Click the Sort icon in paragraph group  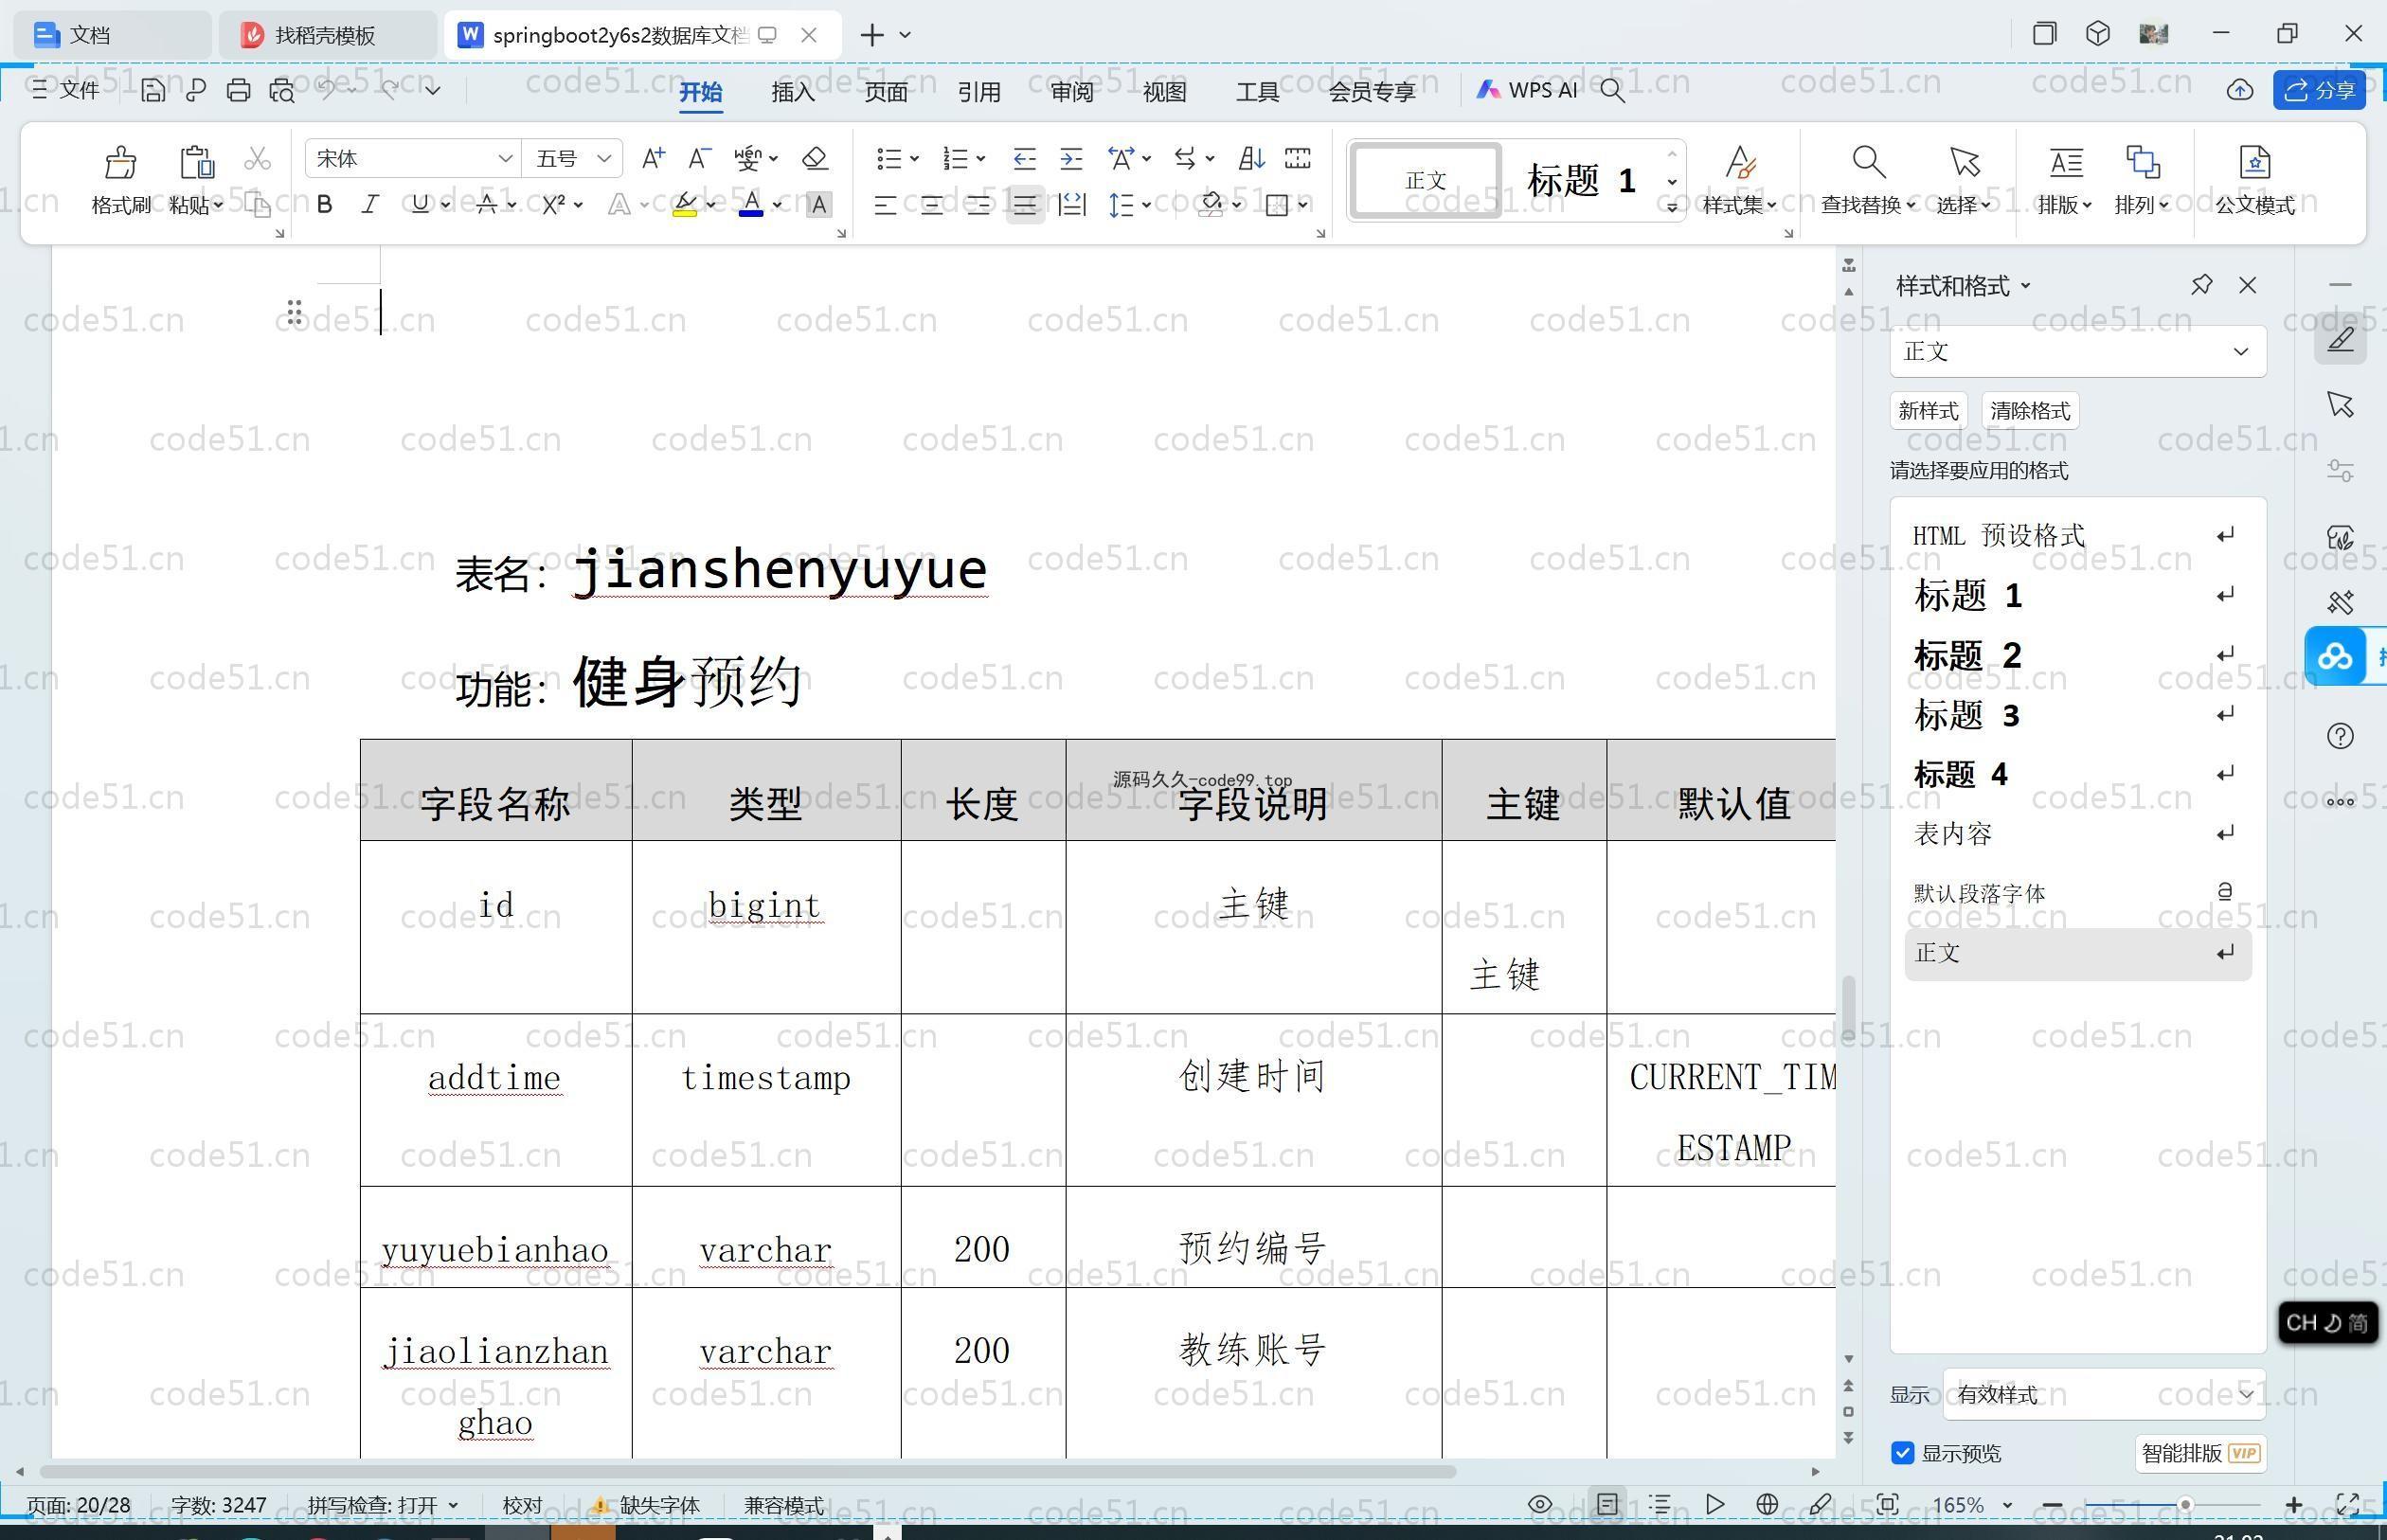point(1251,158)
